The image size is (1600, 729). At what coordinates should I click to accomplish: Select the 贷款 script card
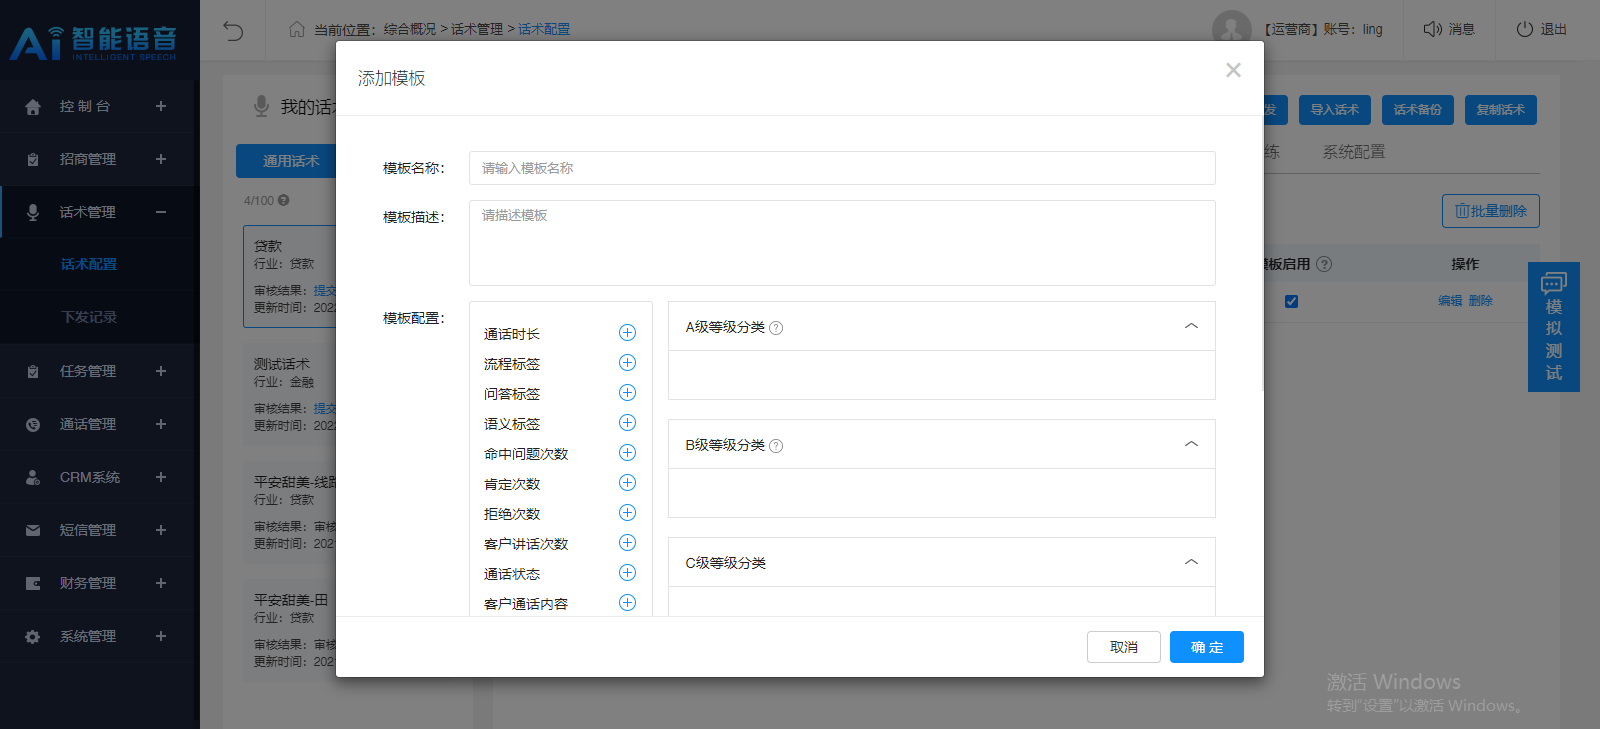pos(290,276)
